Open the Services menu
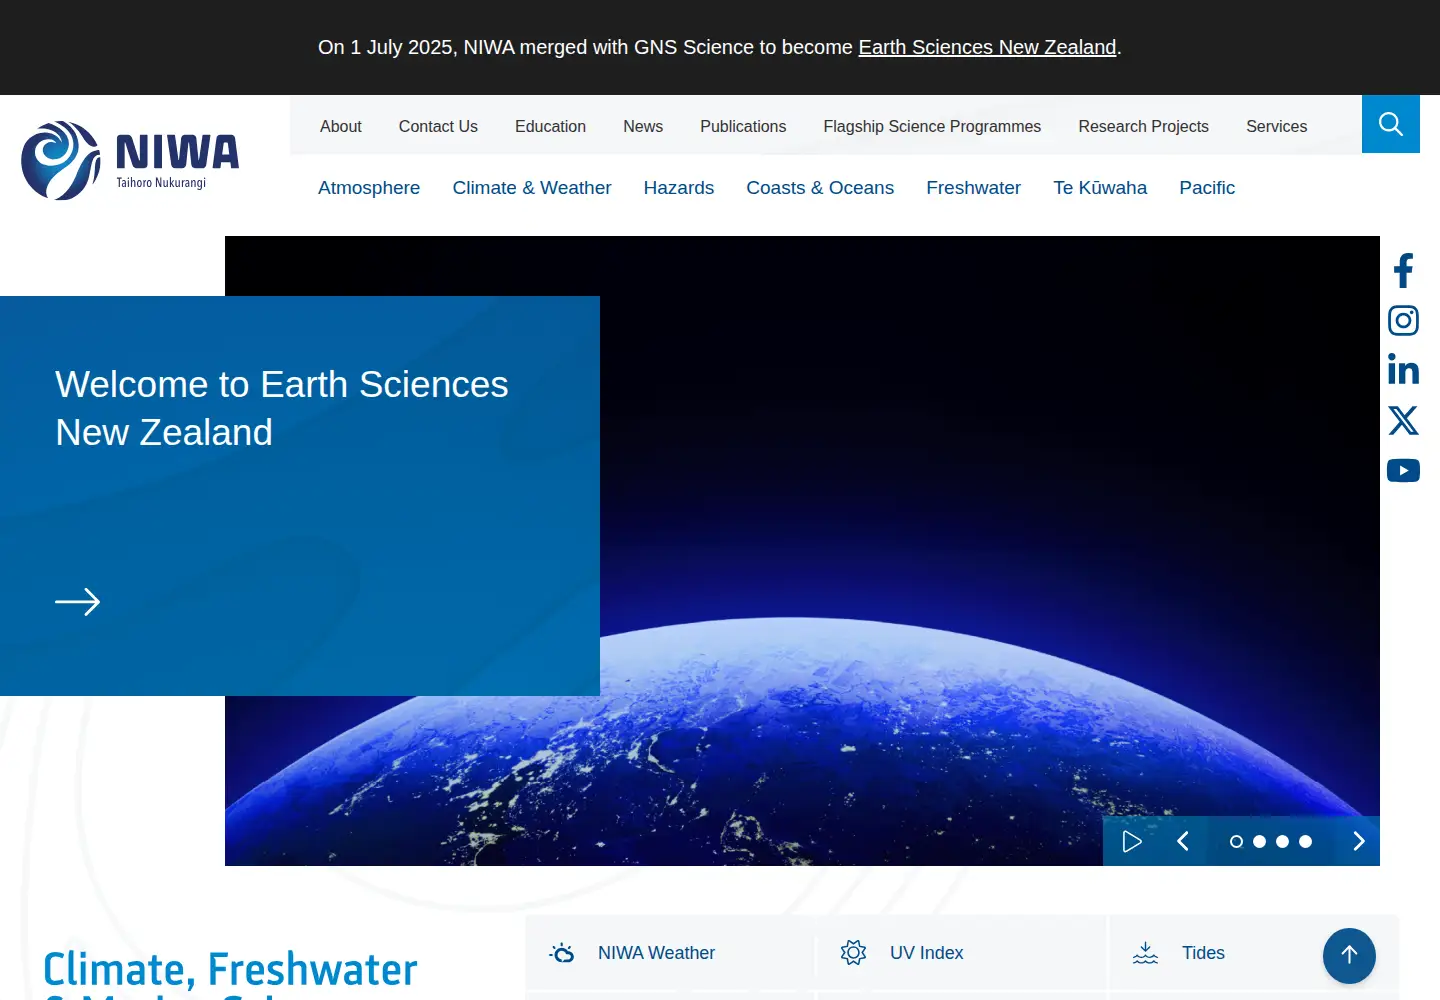 coord(1276,126)
